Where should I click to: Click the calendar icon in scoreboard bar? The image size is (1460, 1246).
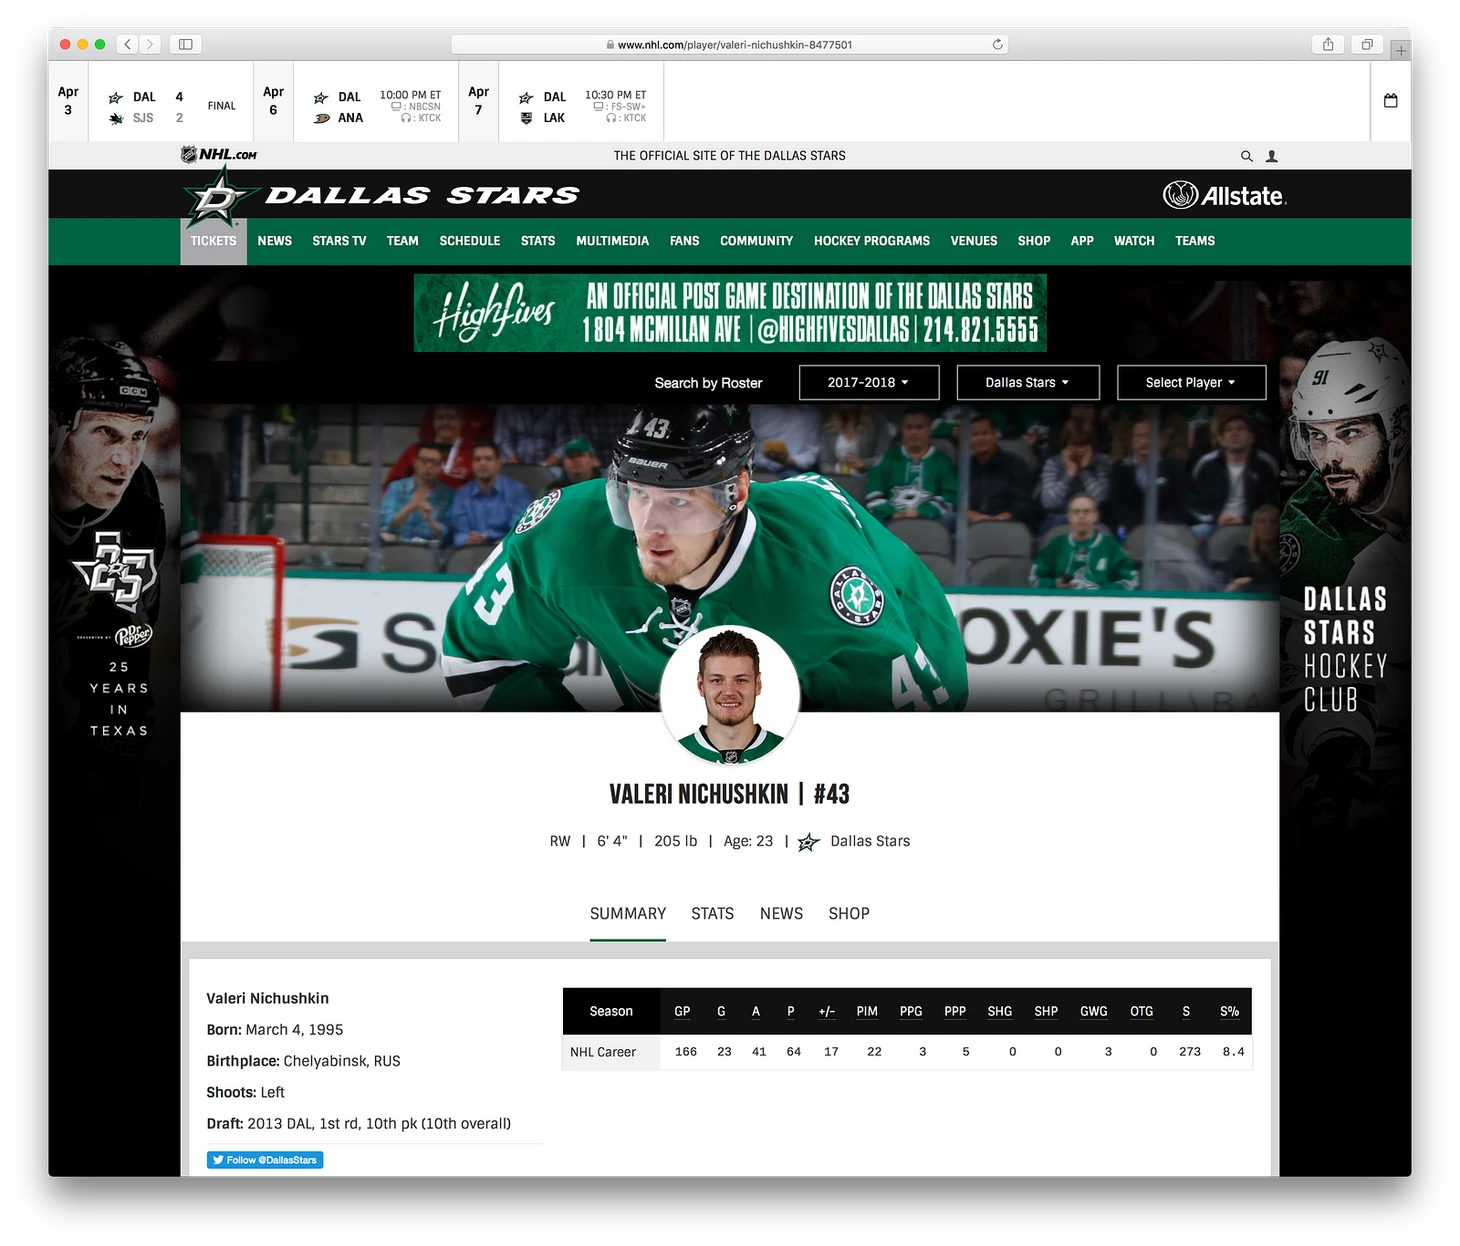tap(1390, 101)
